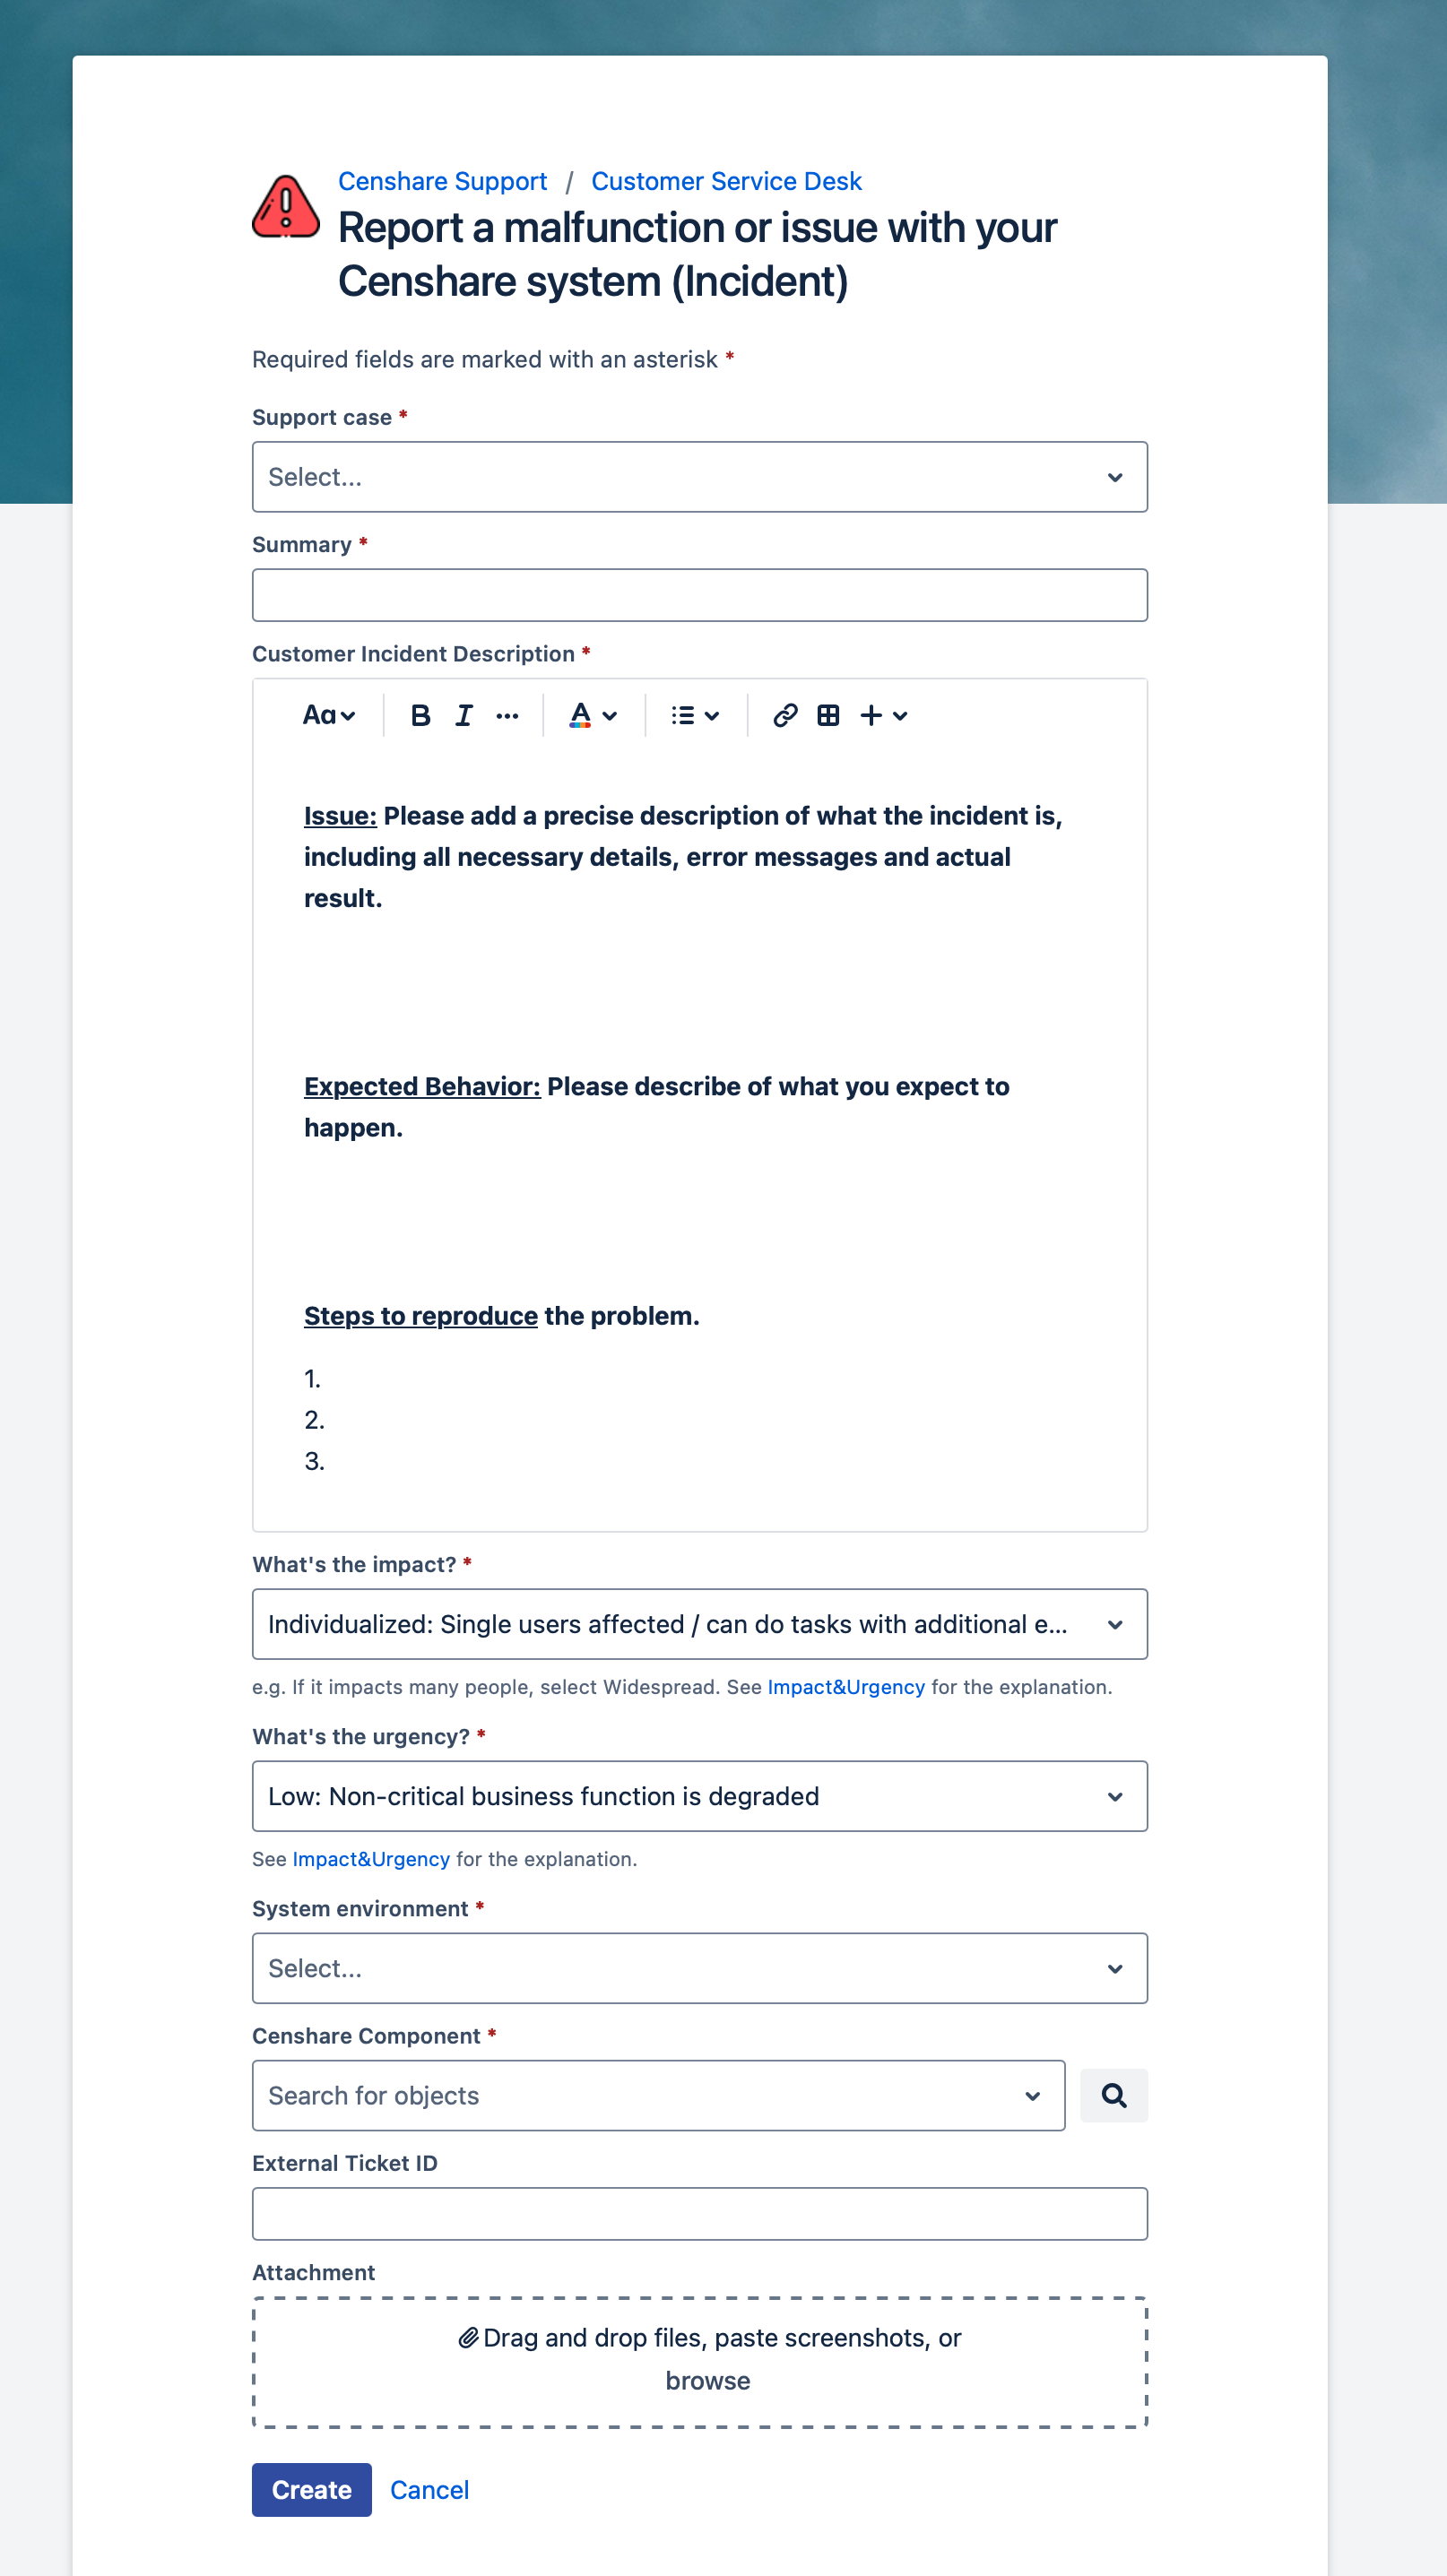Insert a link in the incident description
This screenshot has width=1447, height=2576.
[x=784, y=714]
